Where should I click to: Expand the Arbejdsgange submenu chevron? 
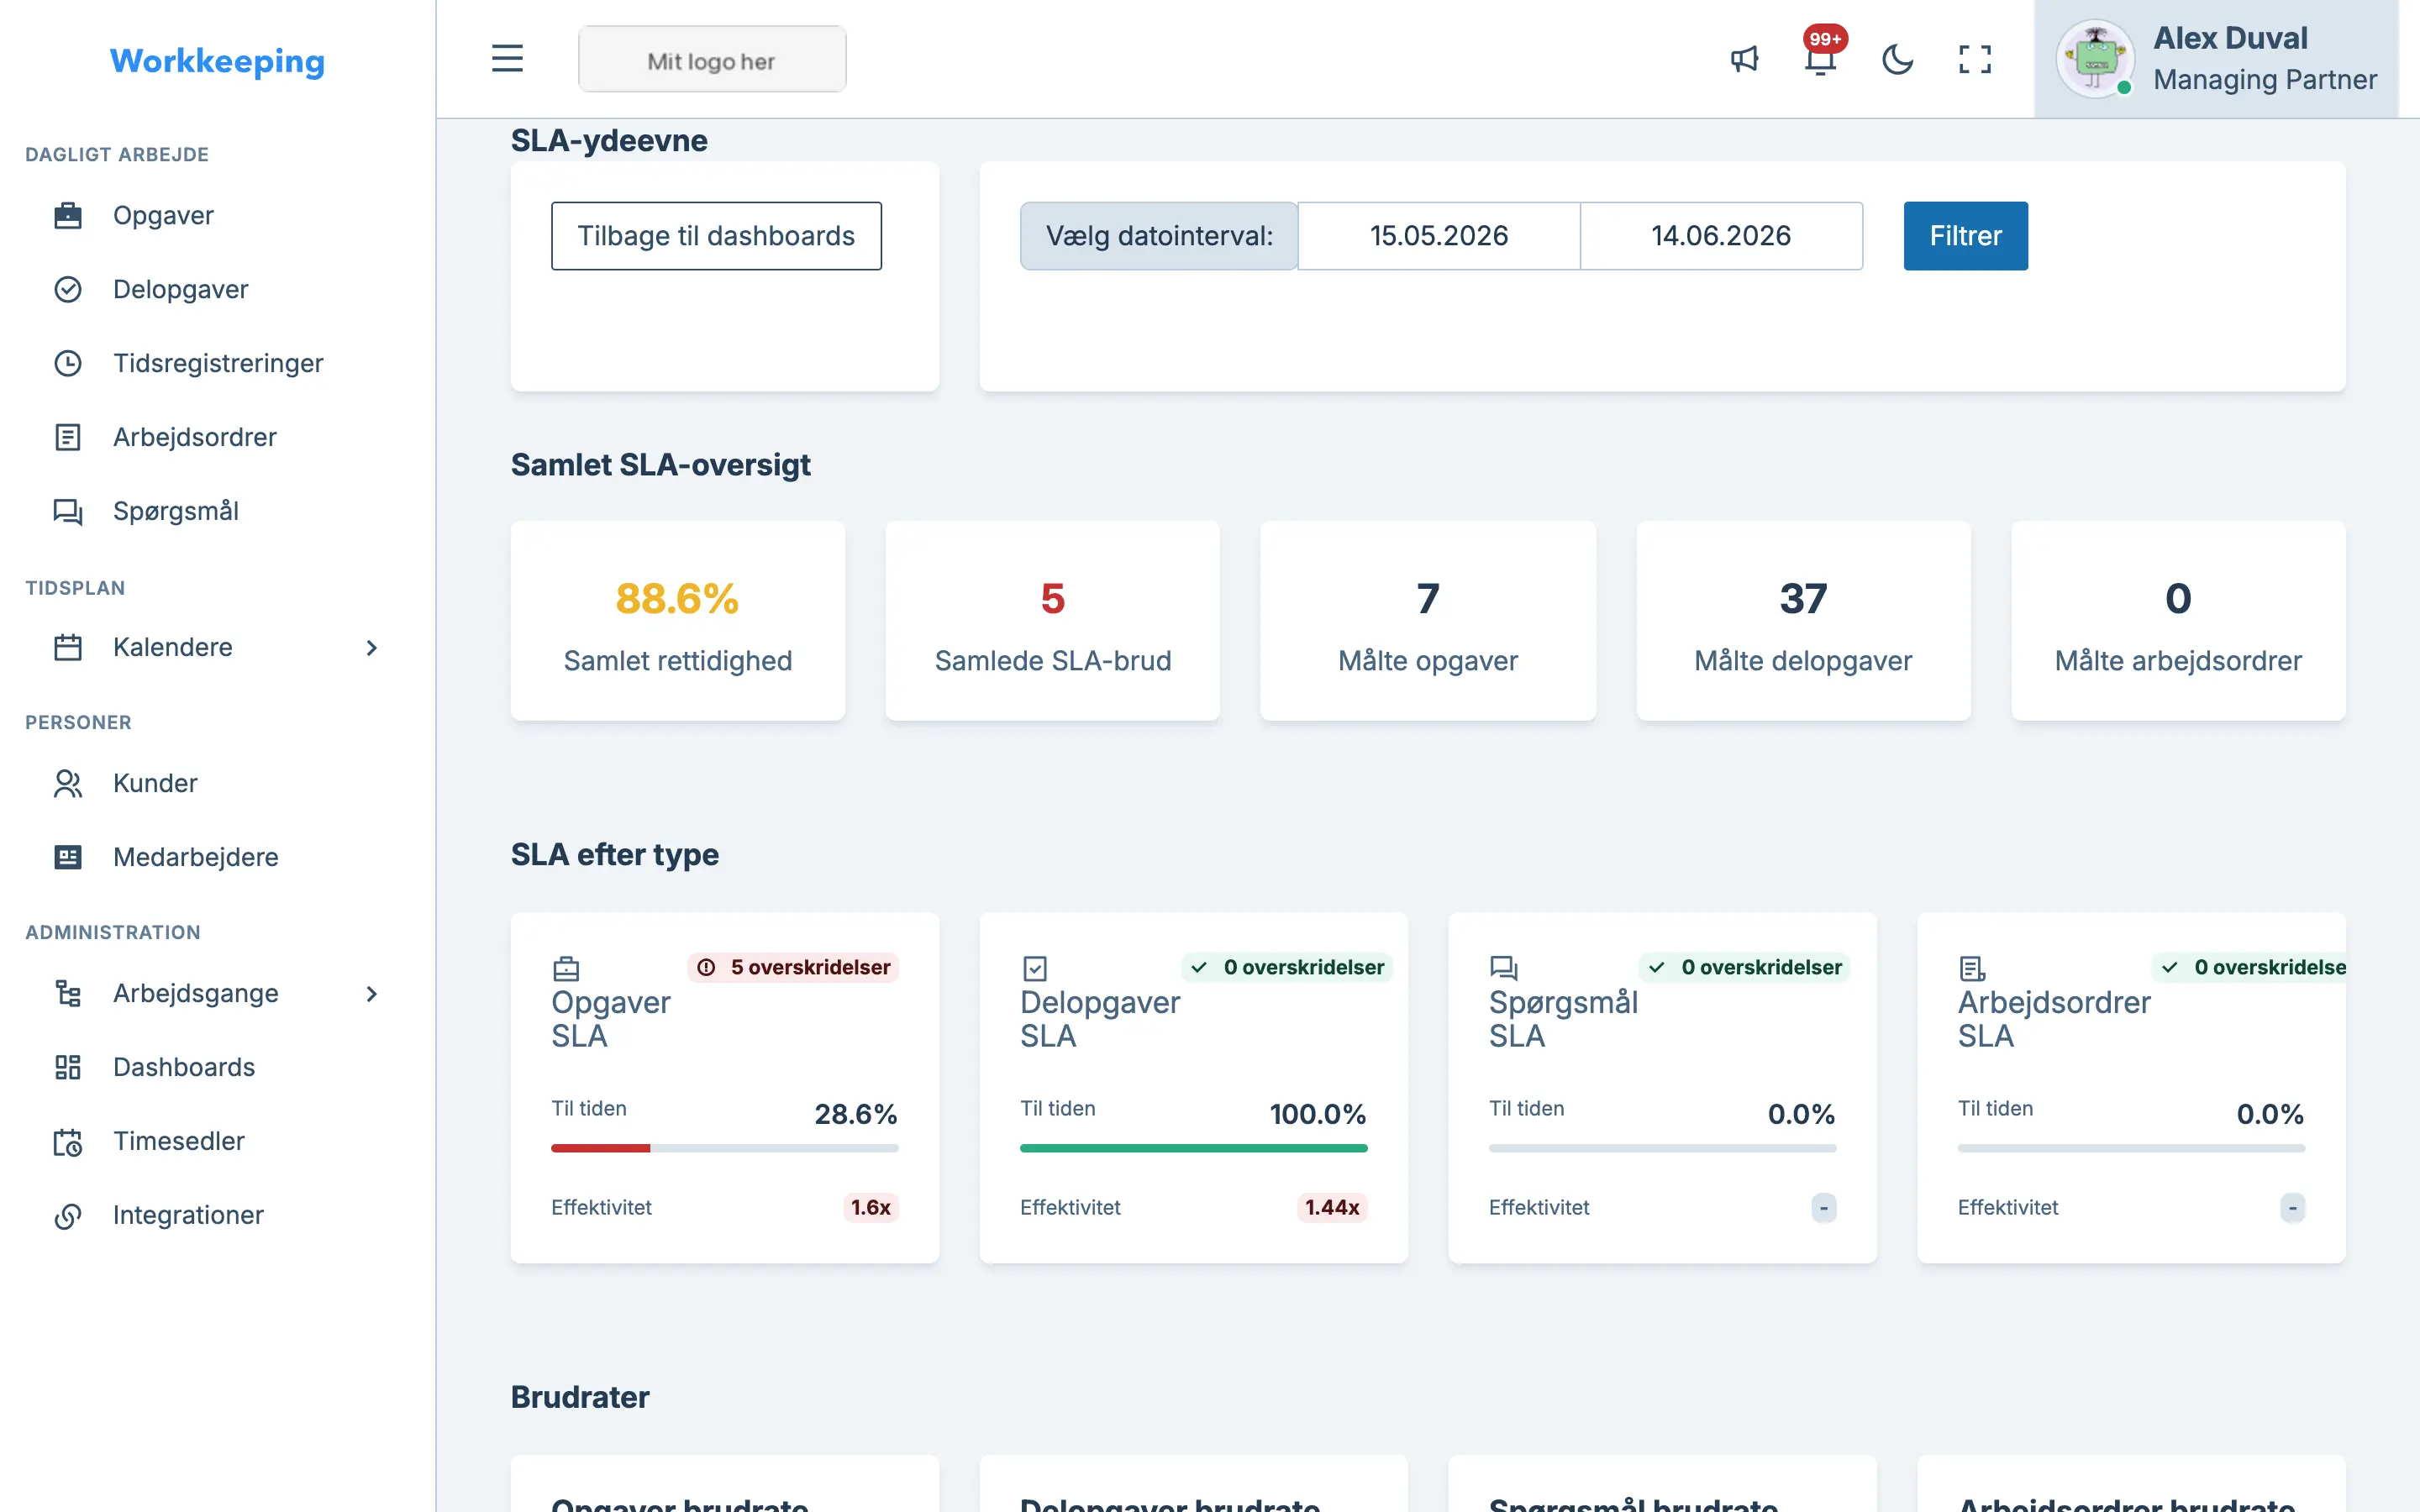[372, 994]
